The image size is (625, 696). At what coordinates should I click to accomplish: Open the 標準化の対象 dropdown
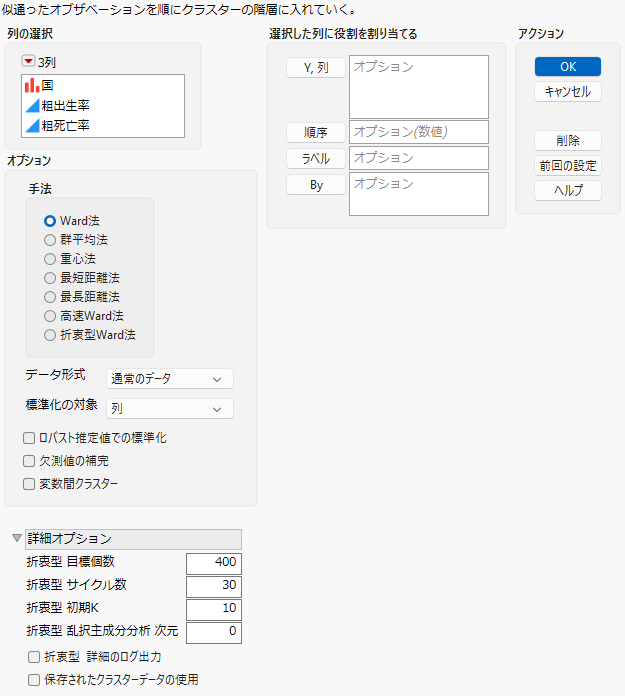click(170, 408)
